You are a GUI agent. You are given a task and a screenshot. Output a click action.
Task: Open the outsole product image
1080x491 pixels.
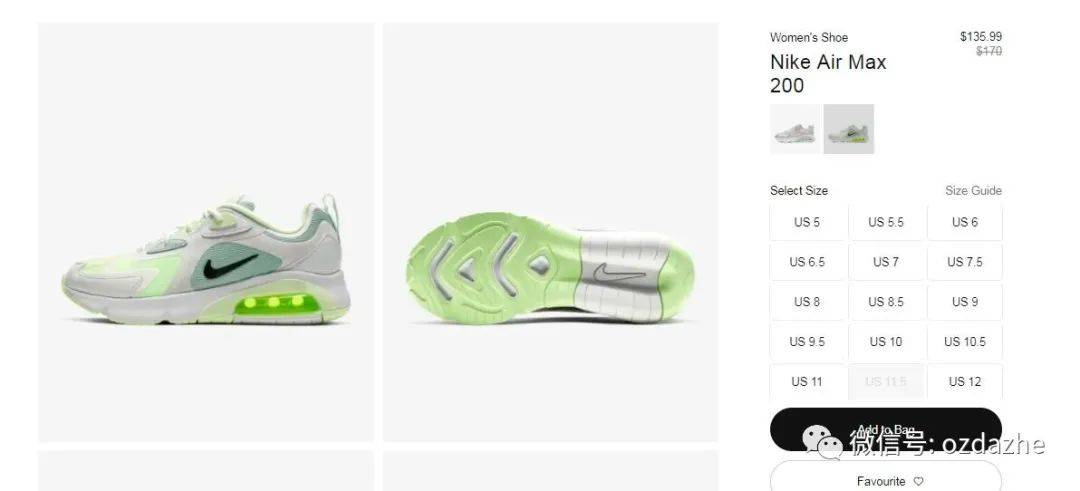coord(550,232)
